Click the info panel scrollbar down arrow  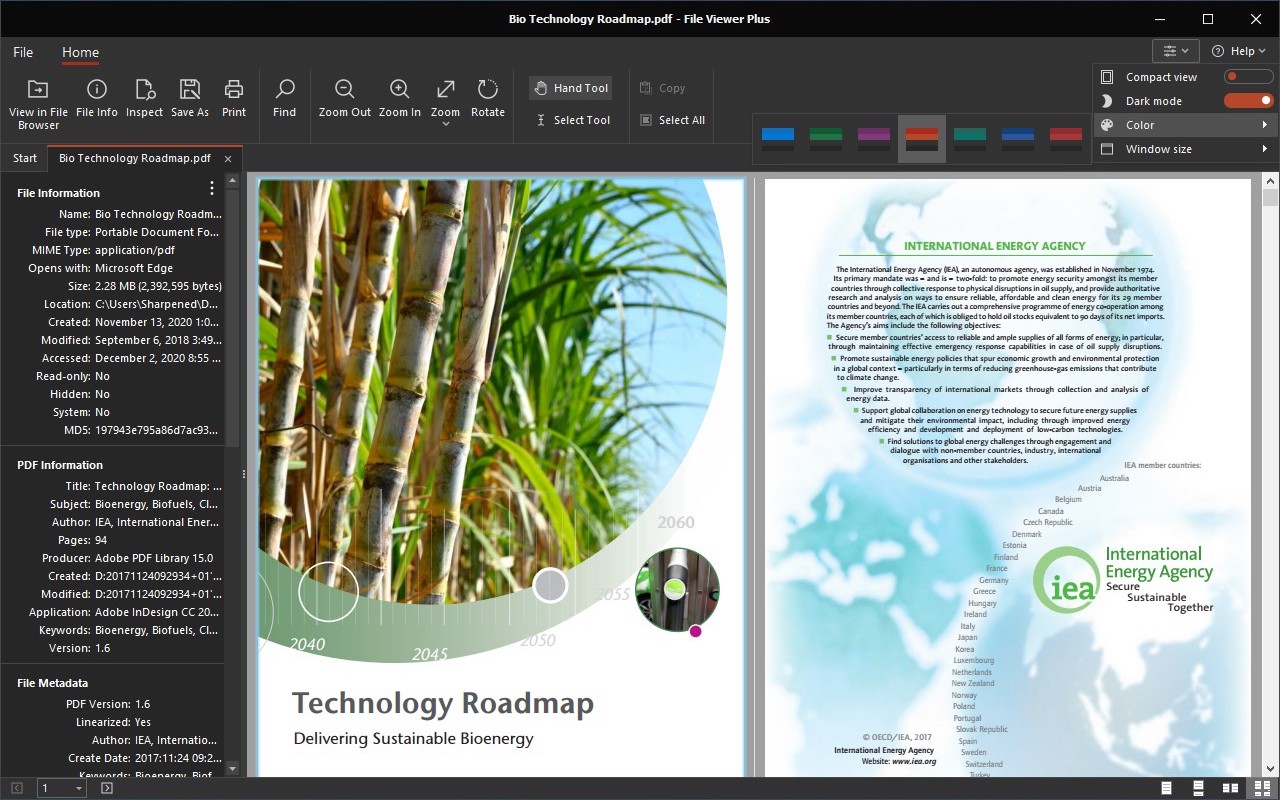pyautogui.click(x=233, y=768)
